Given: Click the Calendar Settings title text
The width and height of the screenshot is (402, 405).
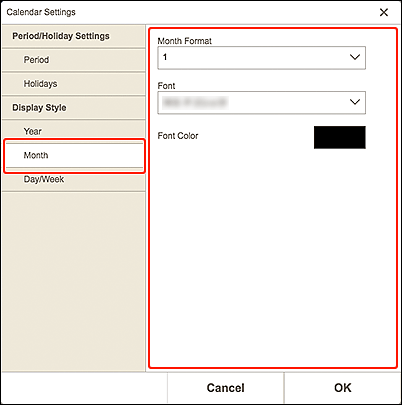Looking at the screenshot, I should 41,12.
